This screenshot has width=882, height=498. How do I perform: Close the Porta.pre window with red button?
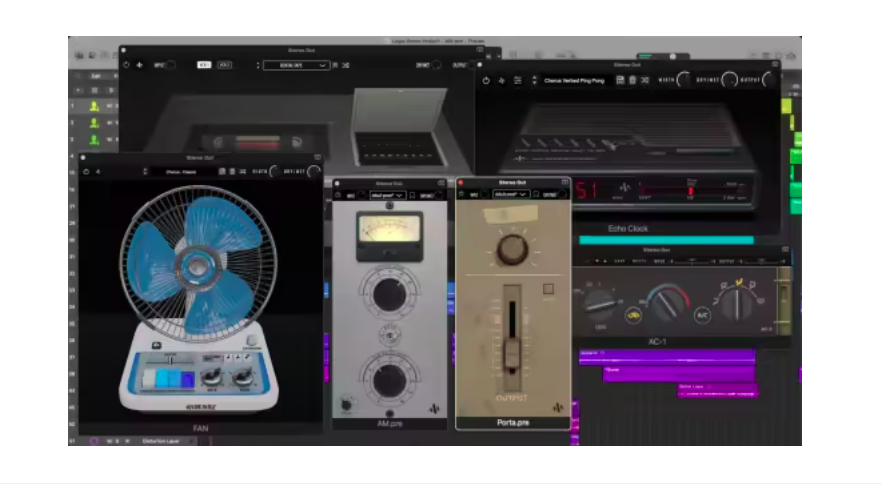(x=461, y=183)
